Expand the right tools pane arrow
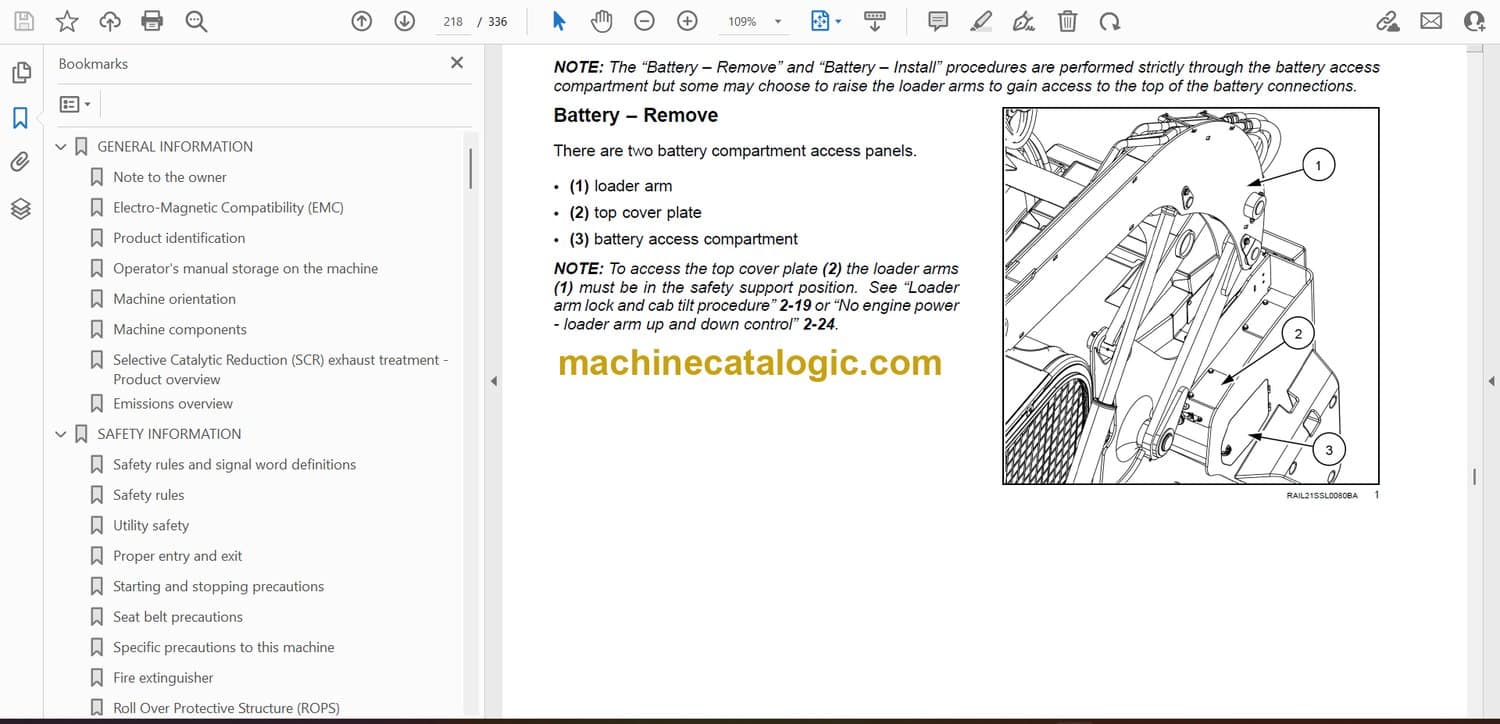This screenshot has height=724, width=1500. click(x=1491, y=381)
